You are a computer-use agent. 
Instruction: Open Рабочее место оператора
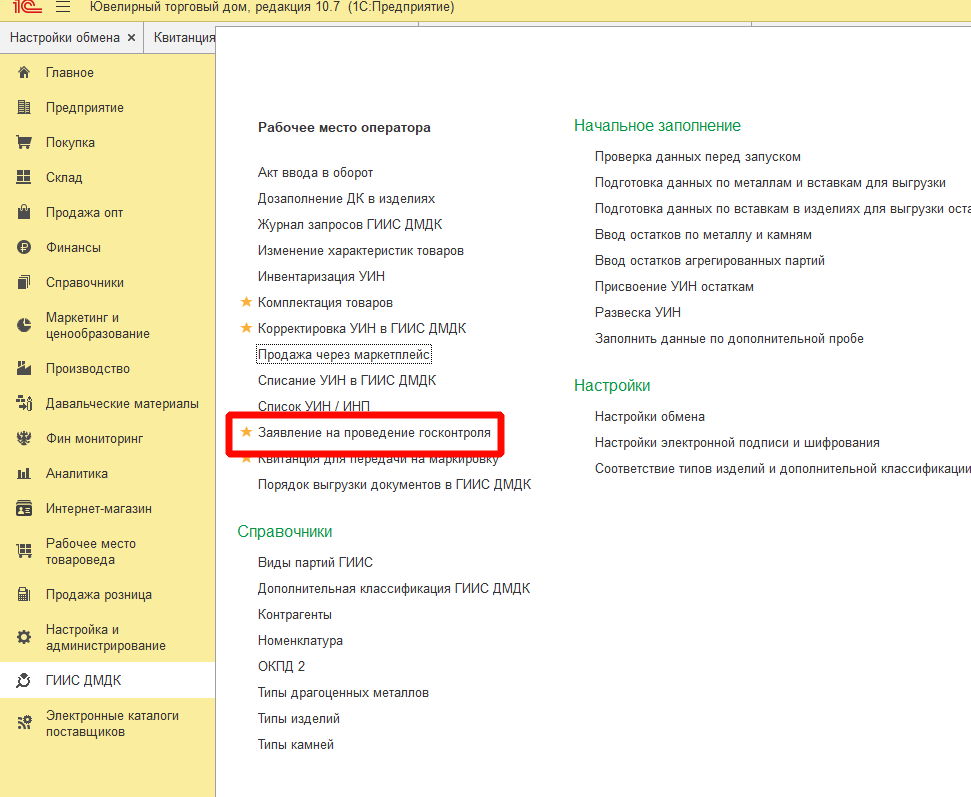344,128
